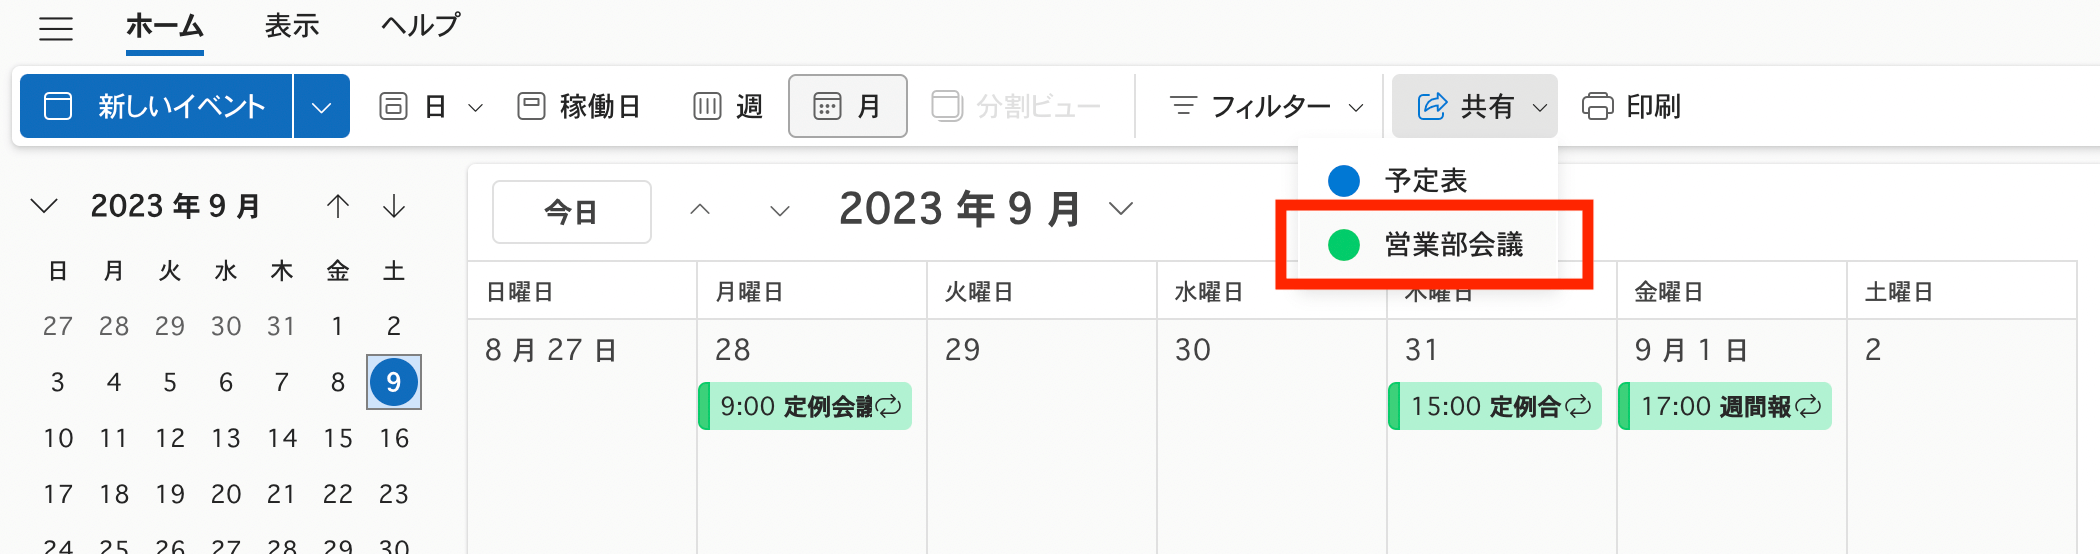Select the blue 予定表 calendar entry
Viewport: 2100px width, 554px height.
click(x=1428, y=181)
